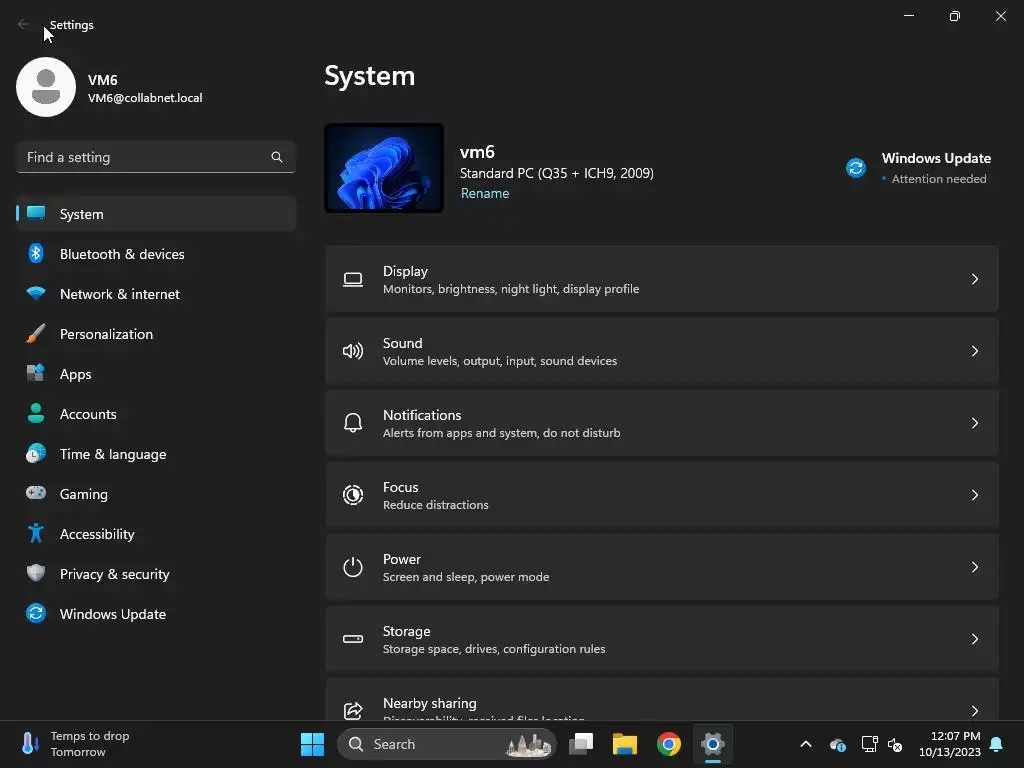Screen dimensions: 1024x768
Task: Open the Power settings chevron
Action: 974,567
